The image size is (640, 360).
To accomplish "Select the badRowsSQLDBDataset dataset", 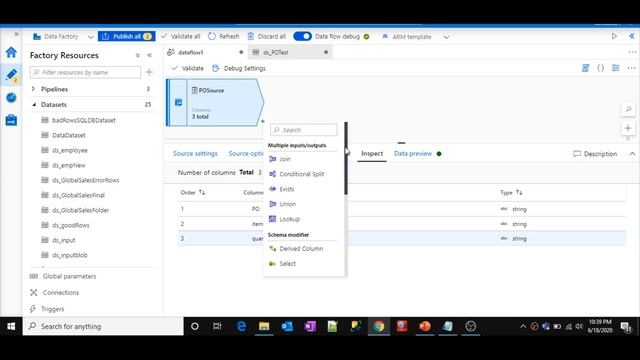I will tap(84, 120).
